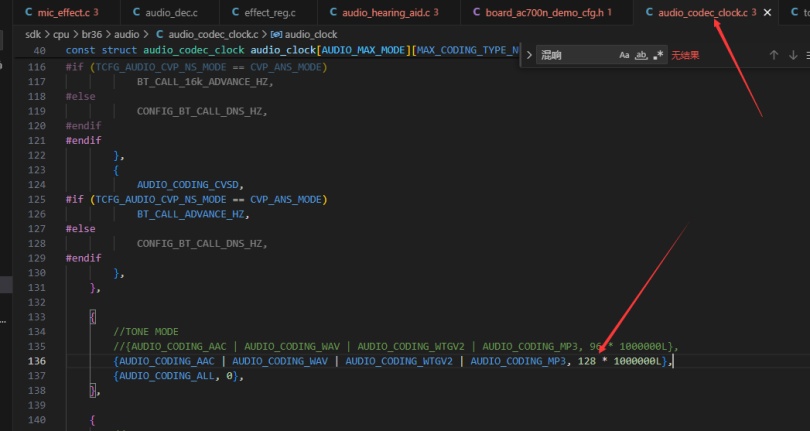This screenshot has width=810, height=431.
Task: Click BT_CALL_ADVANCE_HZ on line 126
Action: 190,214
